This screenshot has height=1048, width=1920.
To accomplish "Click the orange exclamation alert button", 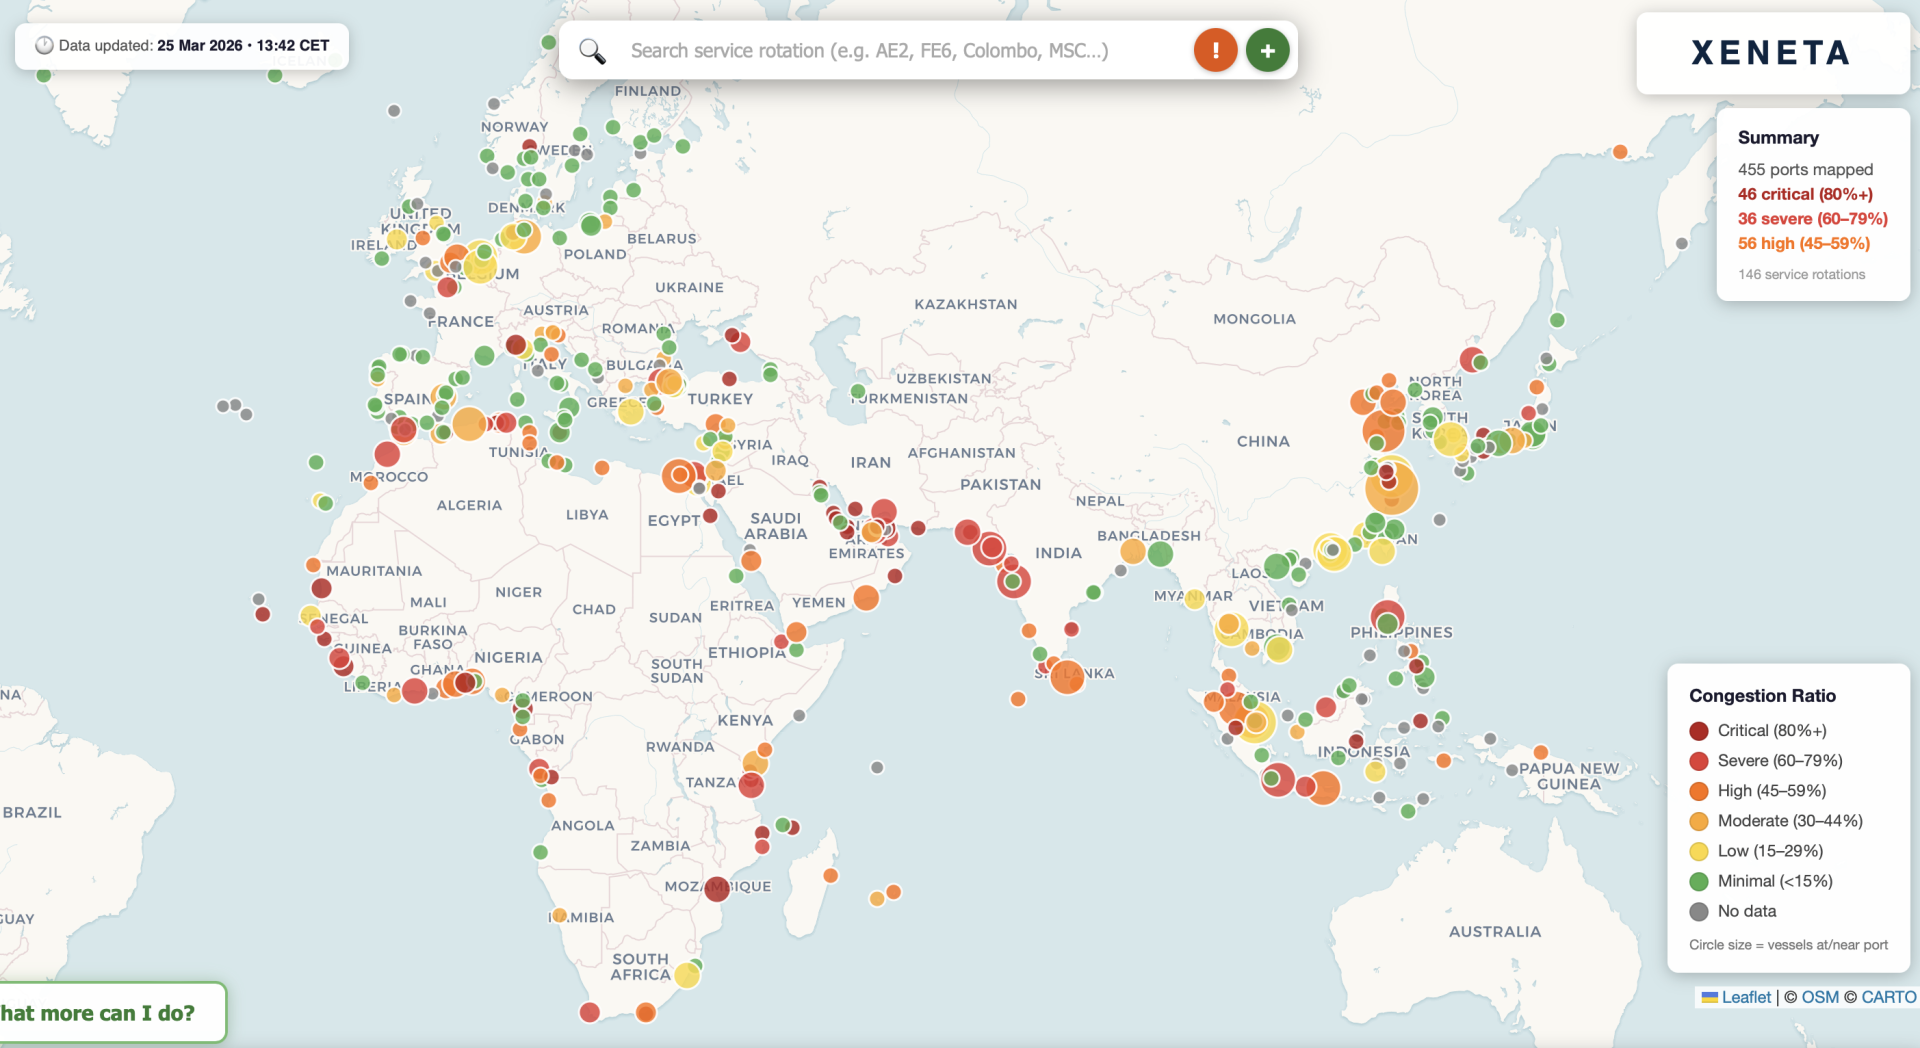I will pyautogui.click(x=1215, y=50).
